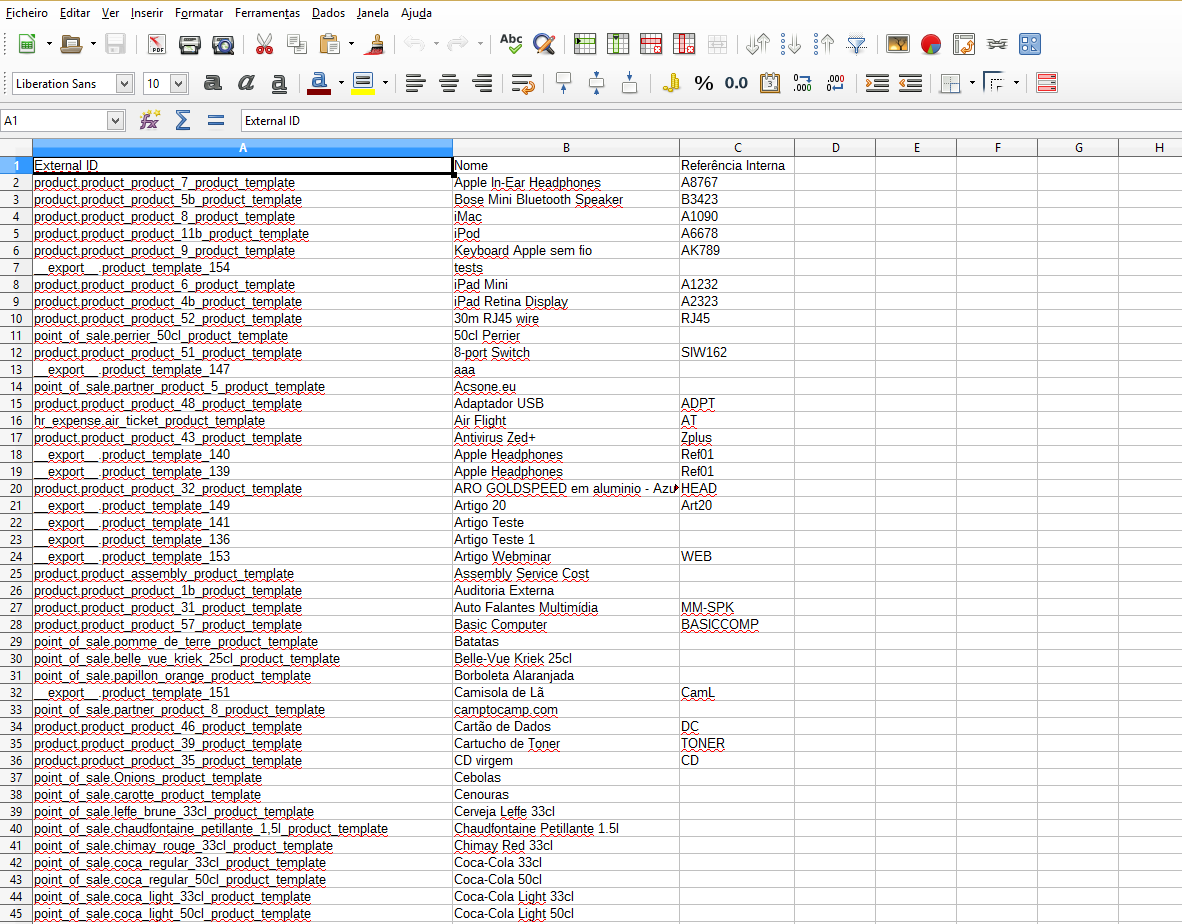Run the spelling check (Abc) tool

click(511, 44)
